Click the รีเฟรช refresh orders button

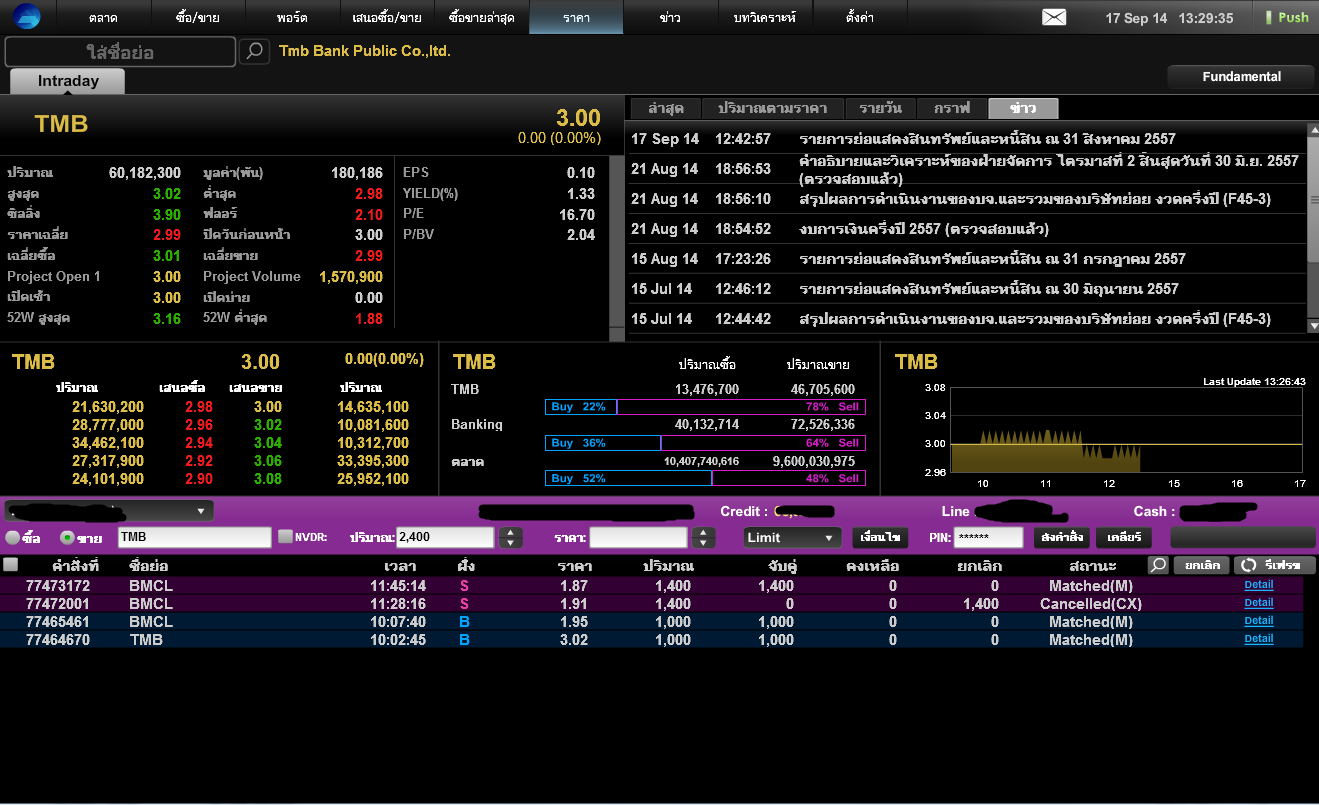pos(1273,565)
